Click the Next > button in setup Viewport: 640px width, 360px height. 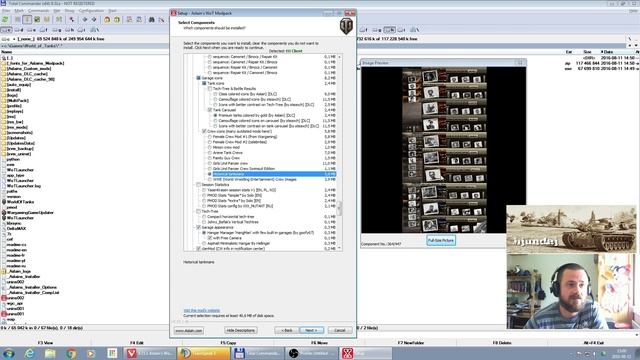click(x=312, y=330)
